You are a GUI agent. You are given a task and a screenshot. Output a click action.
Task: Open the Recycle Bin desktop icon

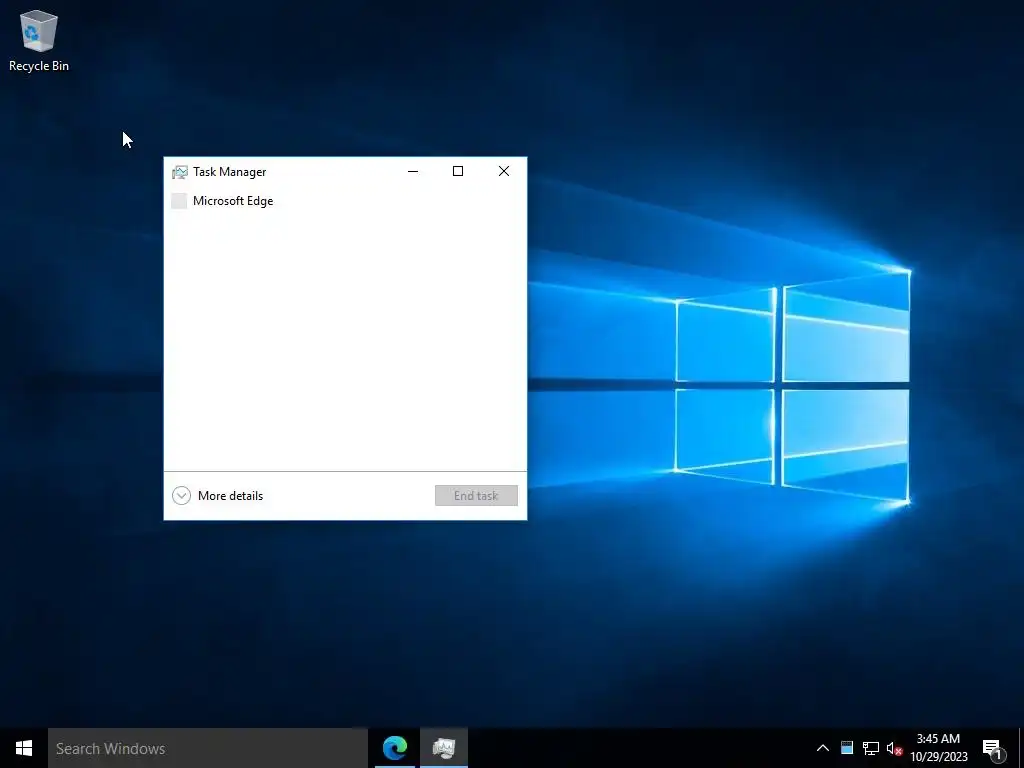coord(39,40)
